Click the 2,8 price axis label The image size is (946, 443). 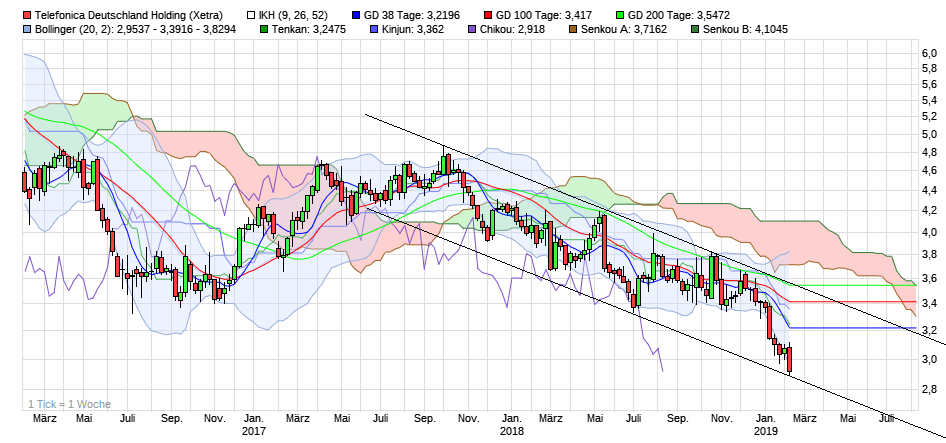coord(929,389)
